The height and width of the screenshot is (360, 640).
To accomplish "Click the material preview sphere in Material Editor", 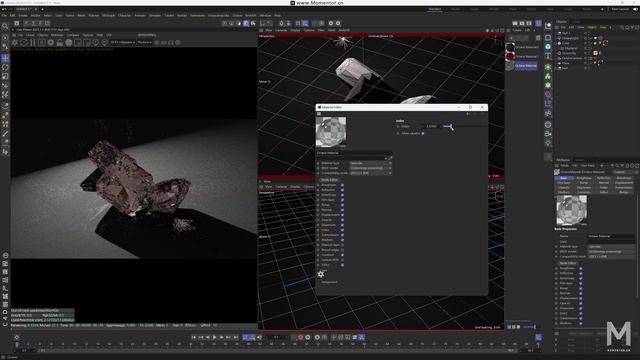I will coord(331,132).
